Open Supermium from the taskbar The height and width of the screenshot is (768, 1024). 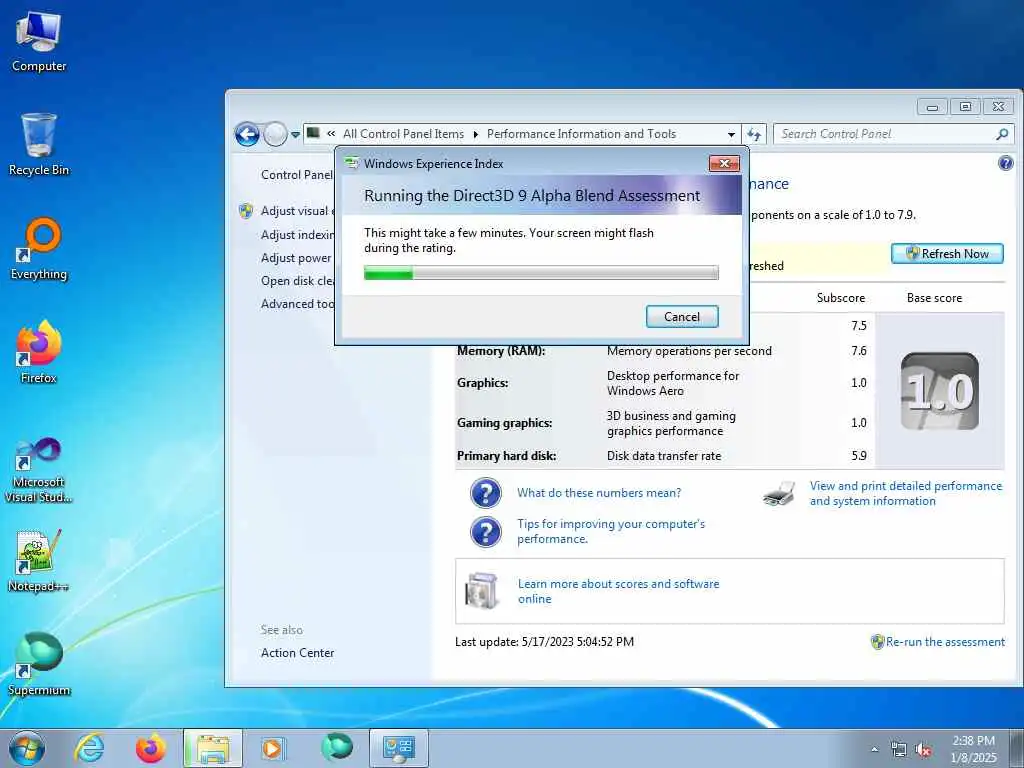336,747
